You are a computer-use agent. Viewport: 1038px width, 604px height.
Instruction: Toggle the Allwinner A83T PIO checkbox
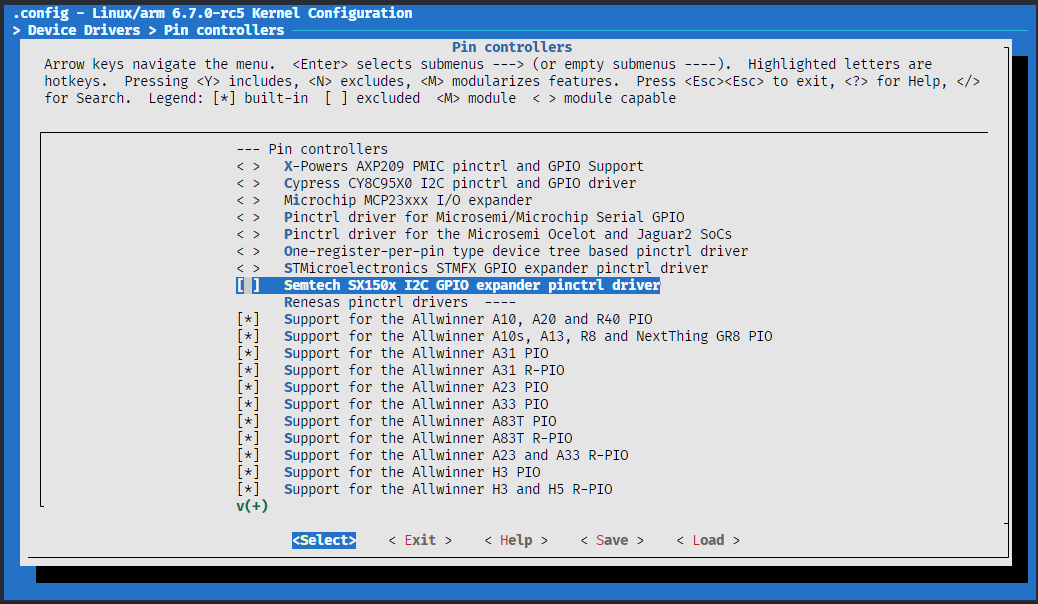pos(248,421)
